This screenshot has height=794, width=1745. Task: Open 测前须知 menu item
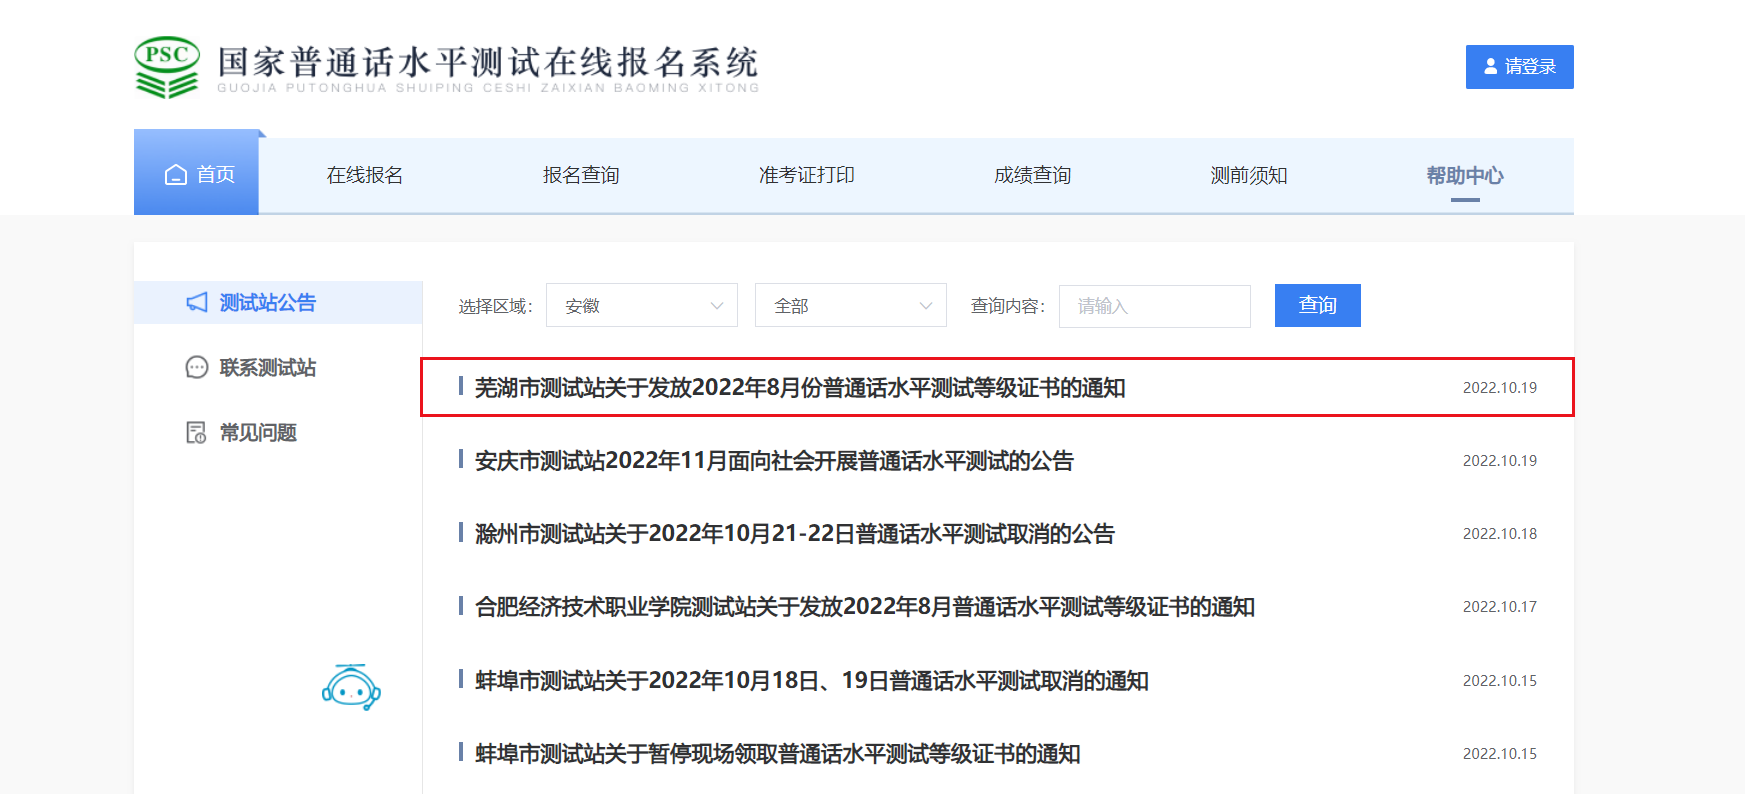coord(1249,175)
